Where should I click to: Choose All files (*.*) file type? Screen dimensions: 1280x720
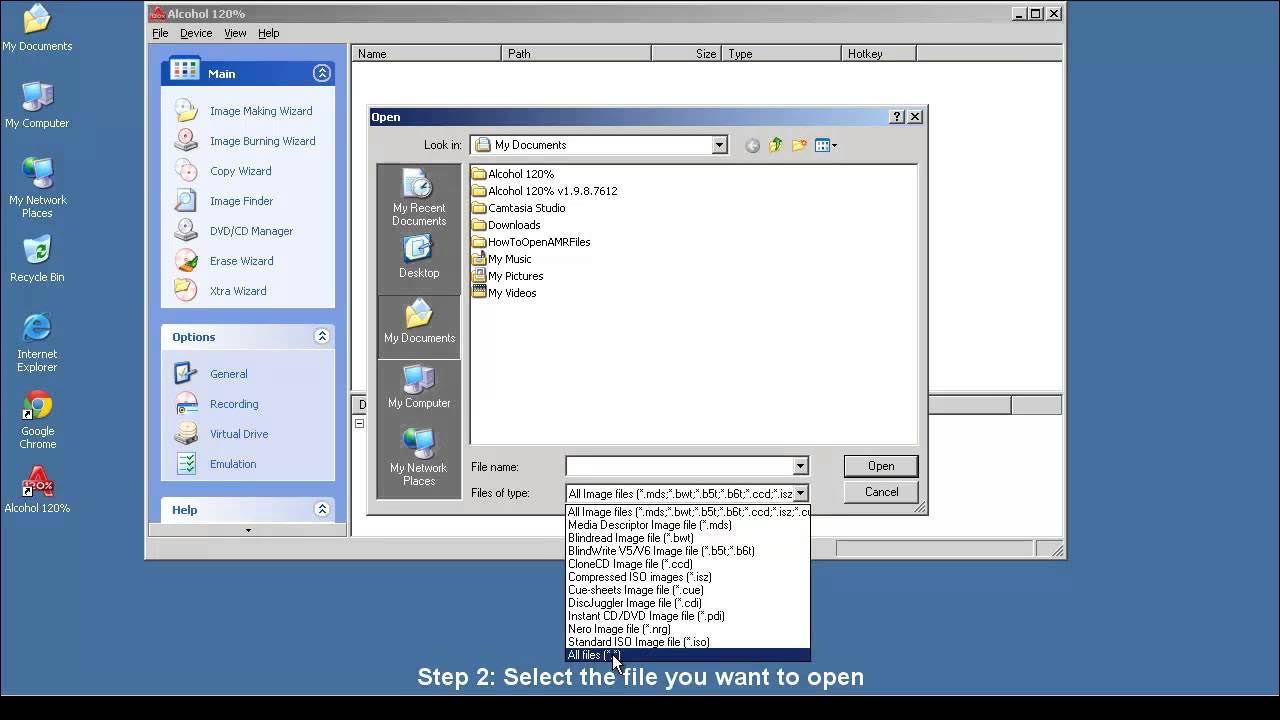[688, 655]
